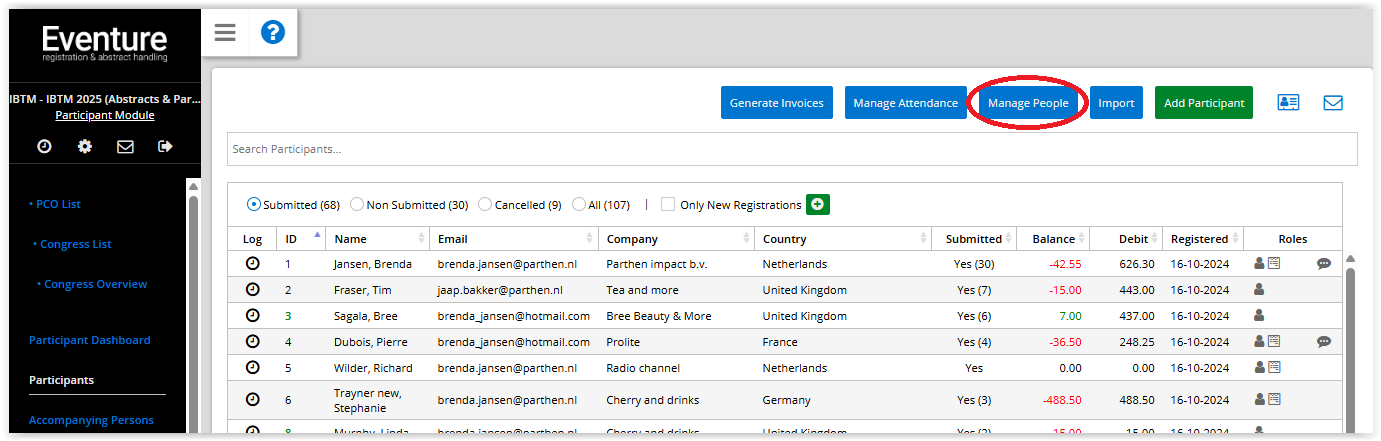Click the green plus filter icon
This screenshot has height=441, width=1381.
coord(818,204)
